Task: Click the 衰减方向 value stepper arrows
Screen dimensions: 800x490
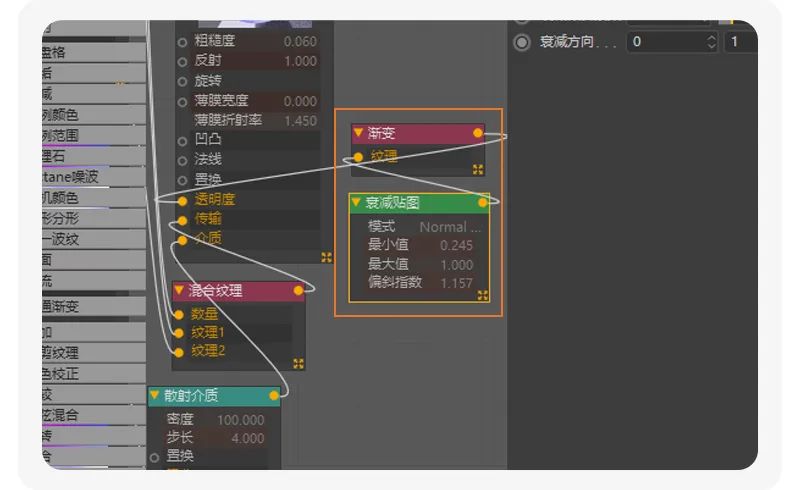Action: (x=711, y=42)
